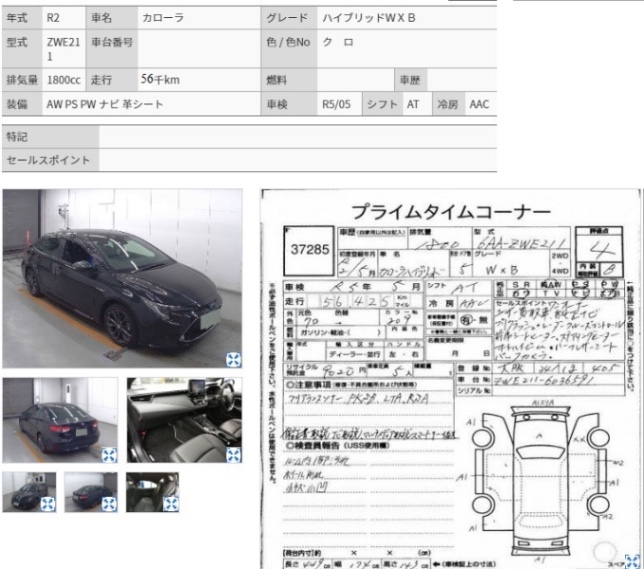Select the model year R2
The width and height of the screenshot is (644, 569).
(53, 18)
